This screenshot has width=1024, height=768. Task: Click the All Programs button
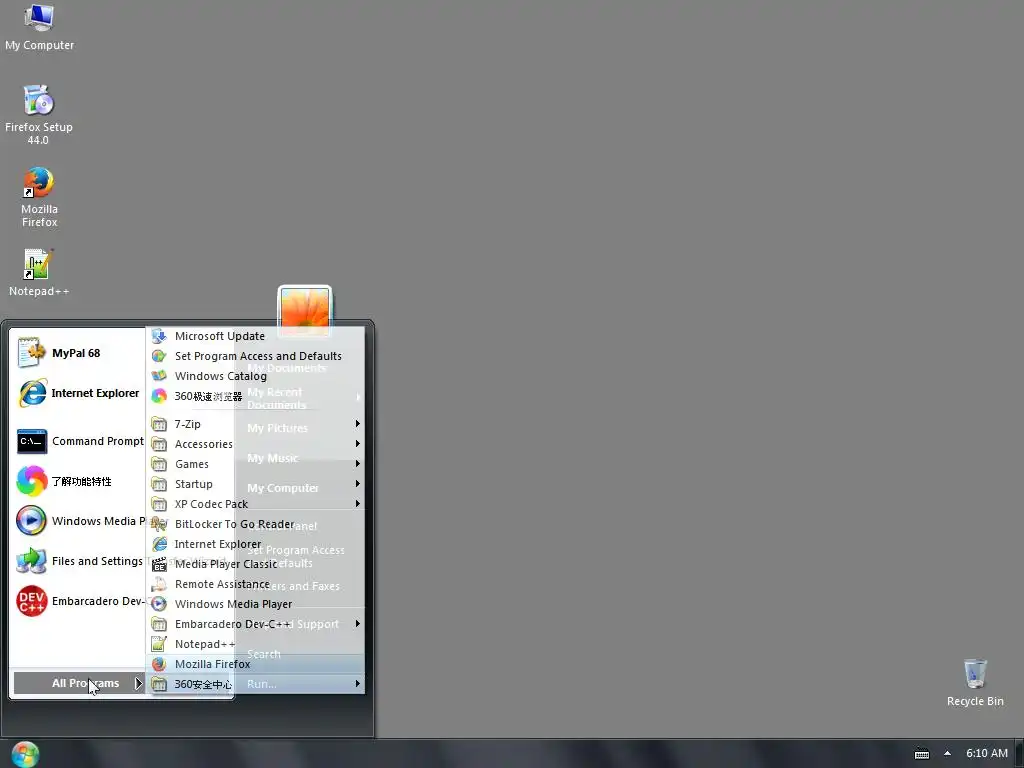(79, 683)
